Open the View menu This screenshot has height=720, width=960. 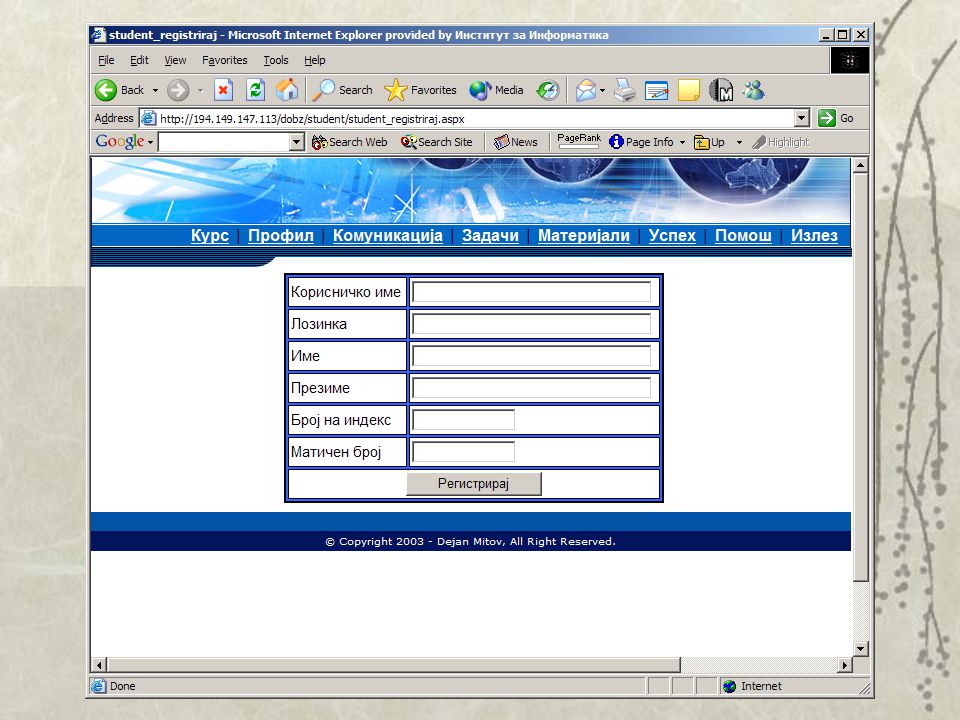[175, 60]
